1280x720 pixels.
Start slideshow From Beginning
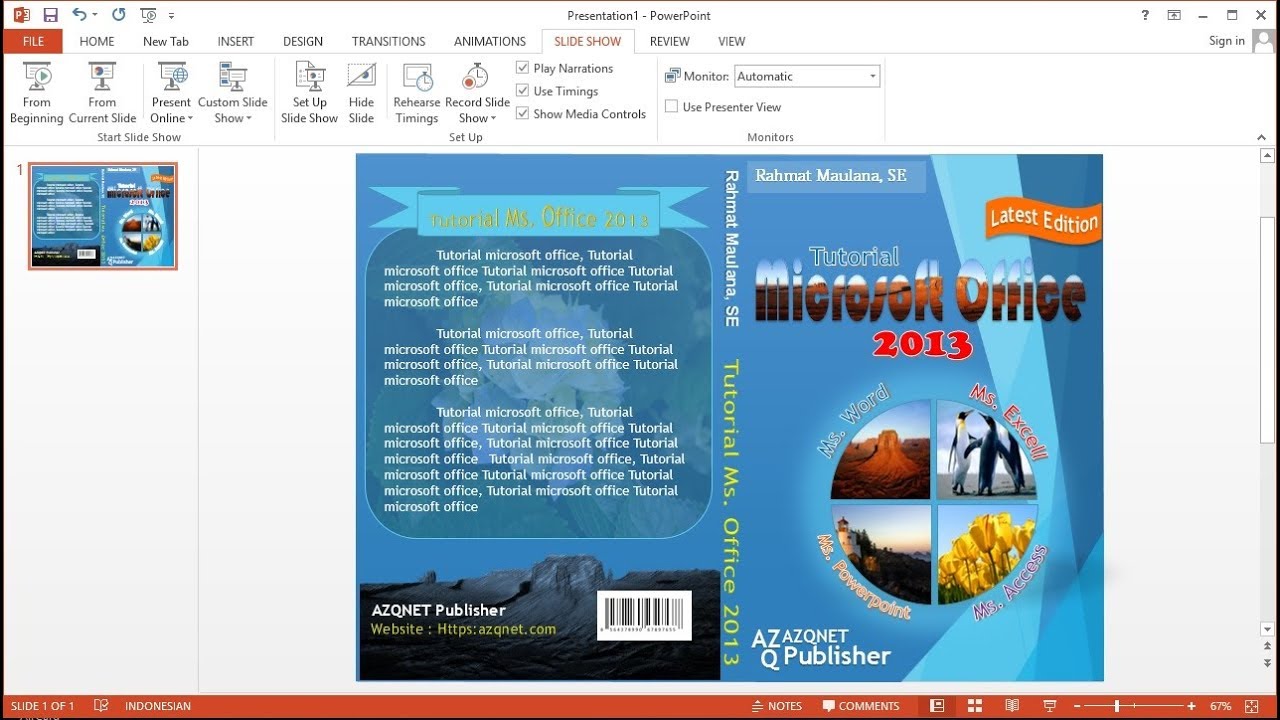click(37, 93)
